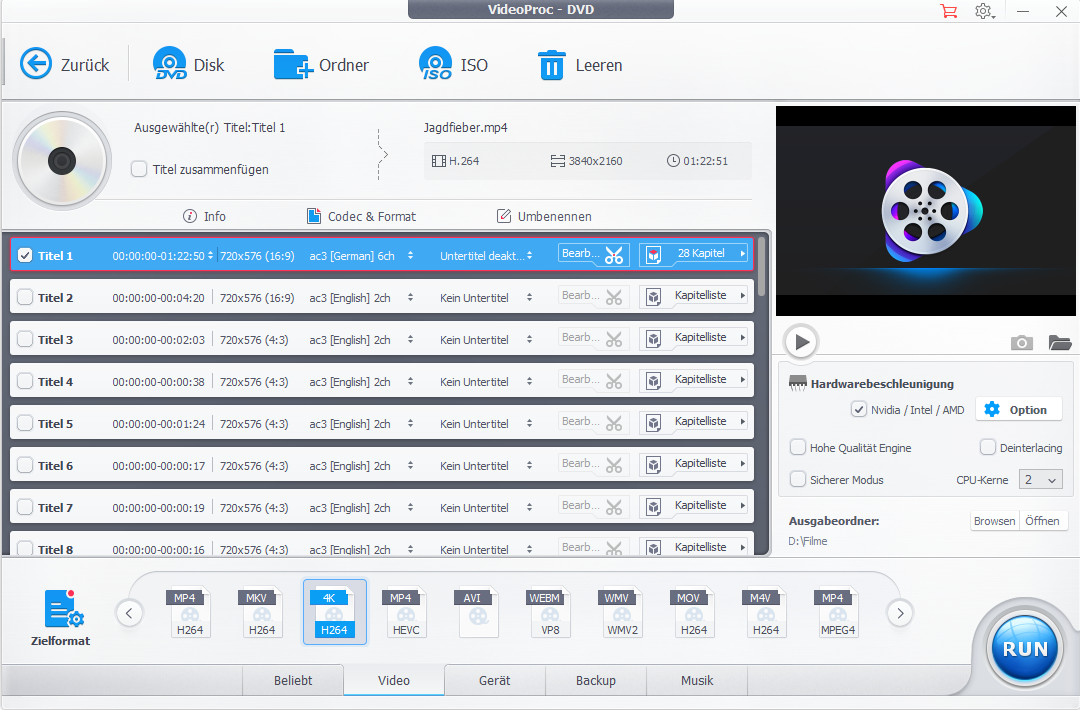The image size is (1080, 710).
Task: Select the MP4 HEVC format
Action: [405, 612]
